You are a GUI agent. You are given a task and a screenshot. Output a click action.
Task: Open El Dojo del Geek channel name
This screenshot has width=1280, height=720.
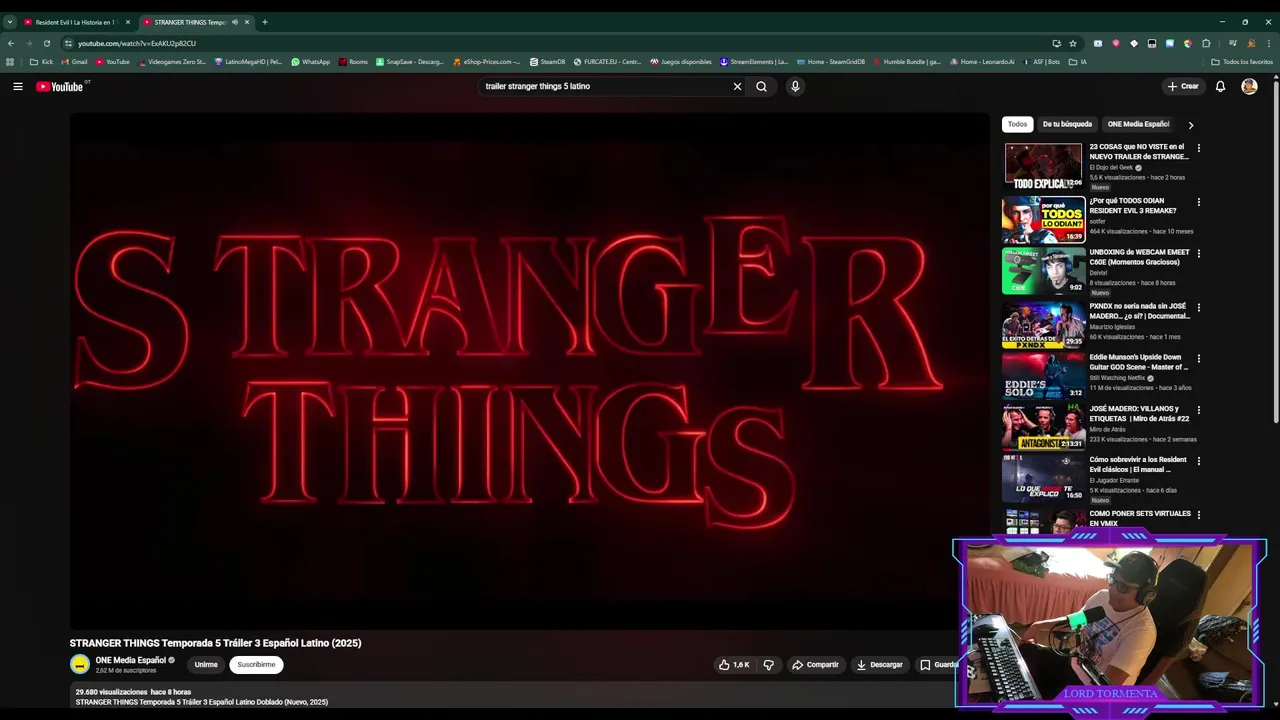(1111, 167)
